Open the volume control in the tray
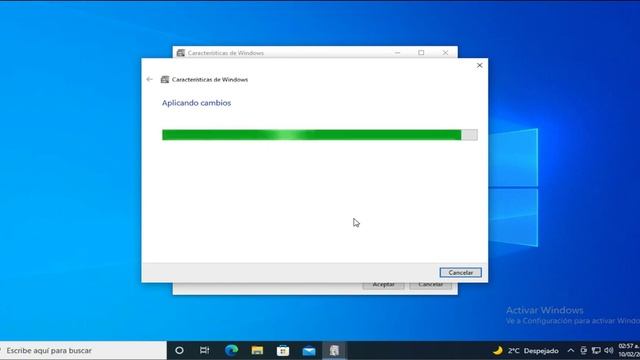 coord(609,350)
